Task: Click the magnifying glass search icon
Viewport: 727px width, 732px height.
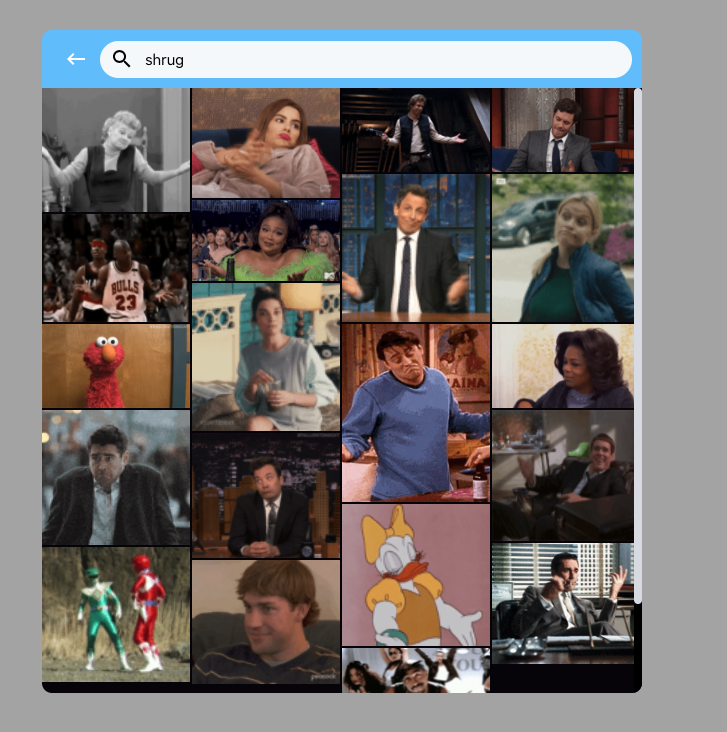Action: tap(121, 59)
